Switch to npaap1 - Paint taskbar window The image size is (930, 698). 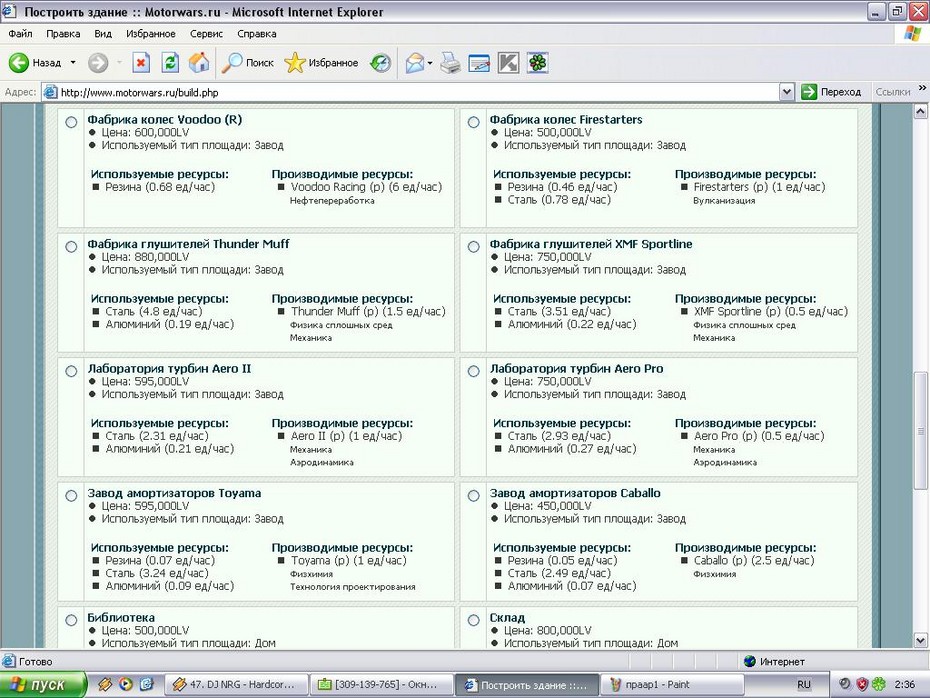(671, 684)
